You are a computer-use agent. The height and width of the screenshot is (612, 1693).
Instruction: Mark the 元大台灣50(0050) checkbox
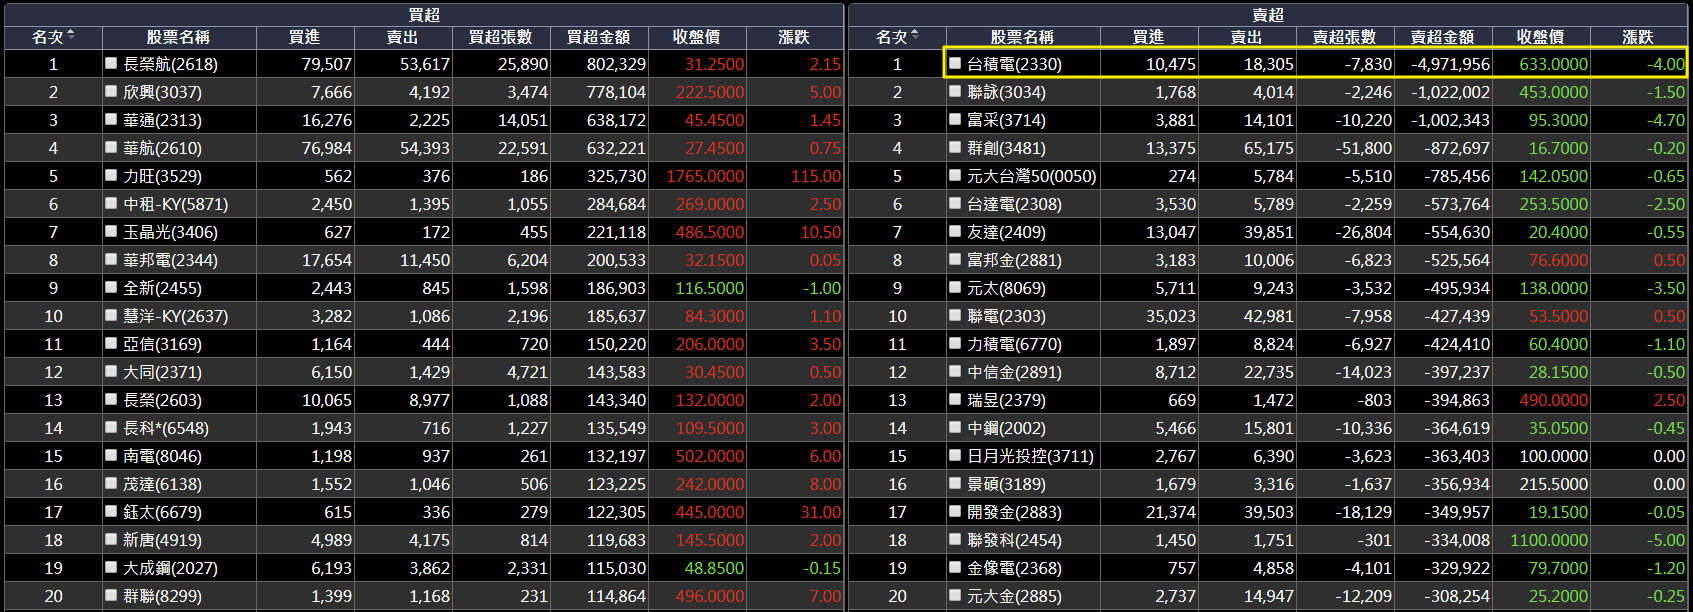[955, 175]
